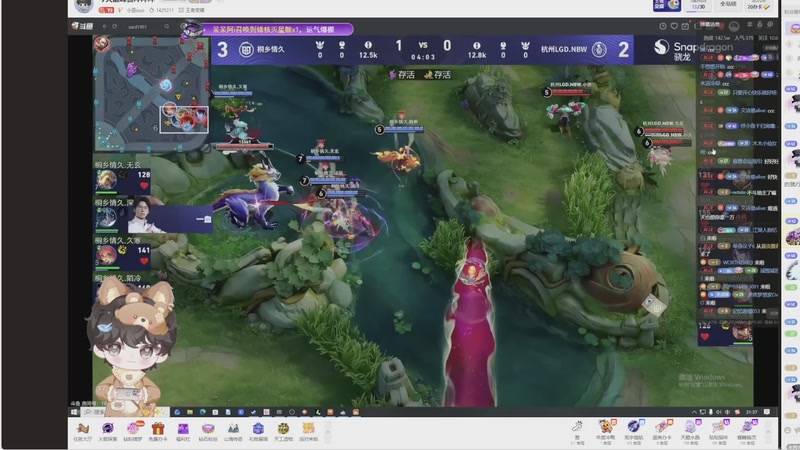This screenshot has height=450, width=800.
Task: Click the Douyu logo in stream client
Action: (x=82, y=26)
